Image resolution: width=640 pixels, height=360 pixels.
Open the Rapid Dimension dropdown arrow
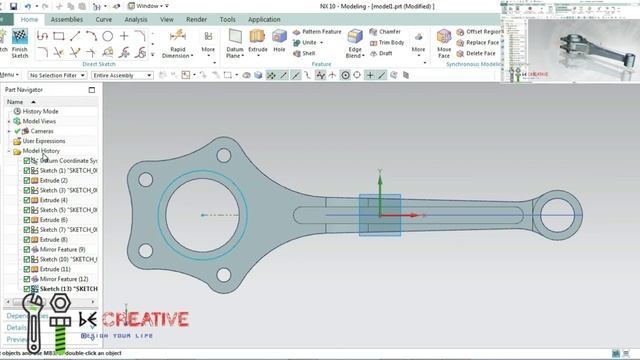pos(192,56)
